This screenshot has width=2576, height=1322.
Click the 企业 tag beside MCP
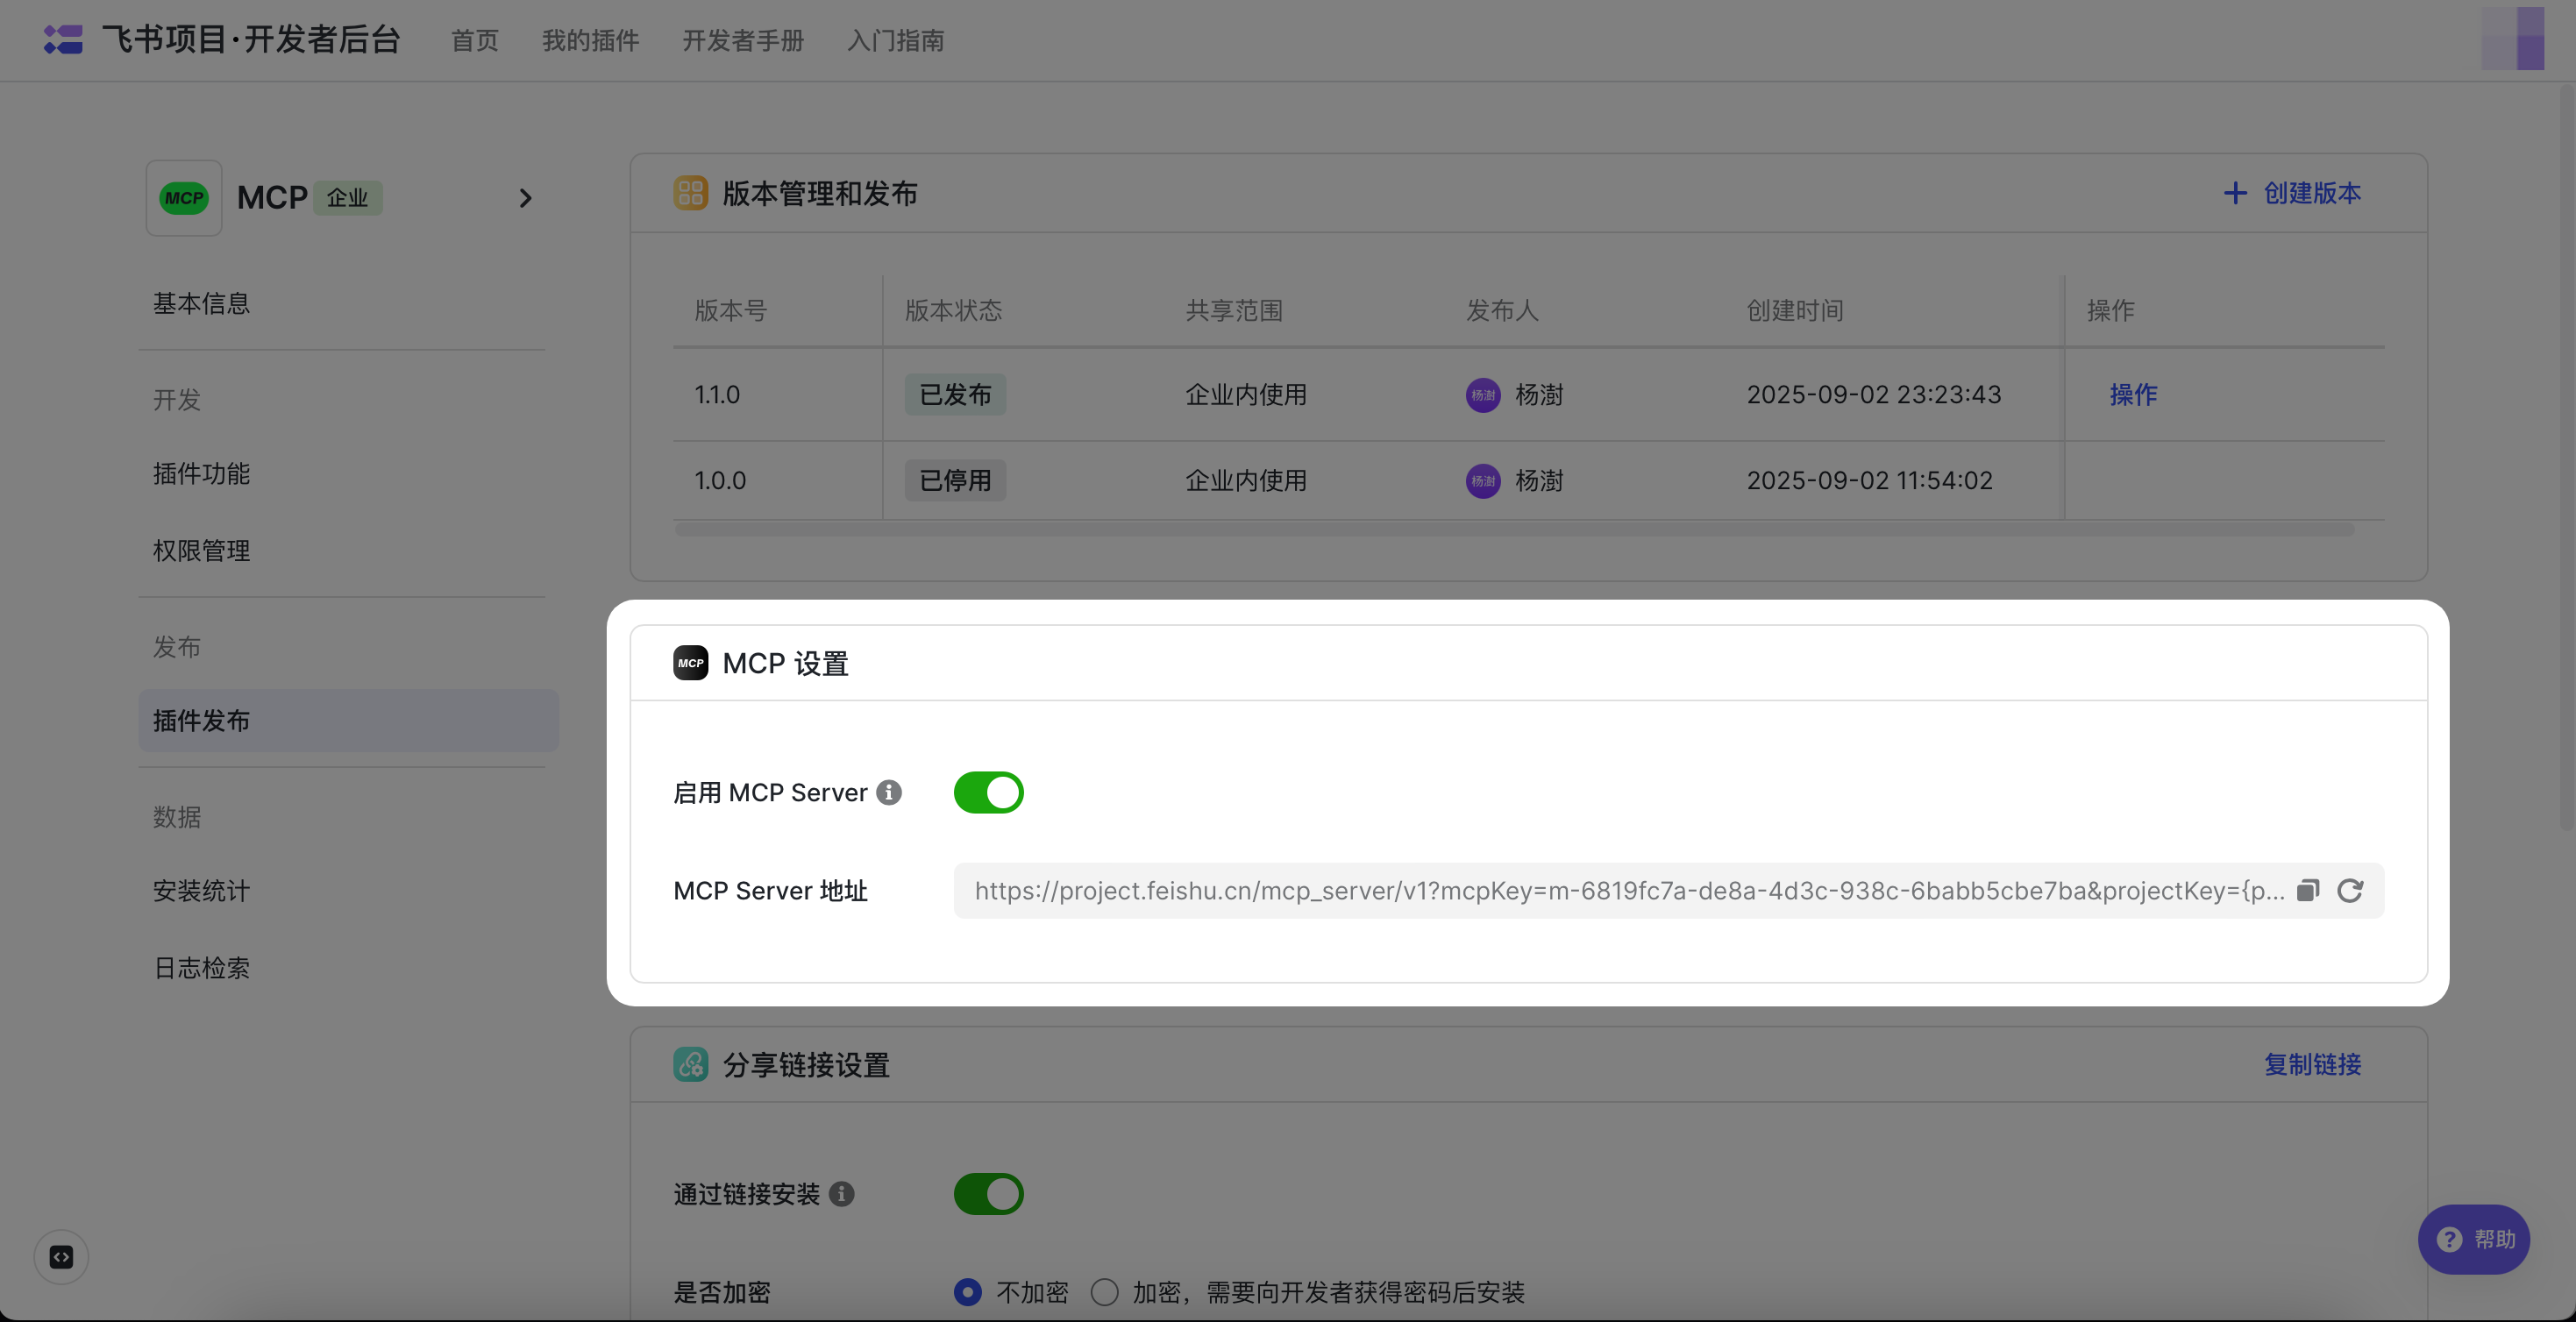click(348, 198)
